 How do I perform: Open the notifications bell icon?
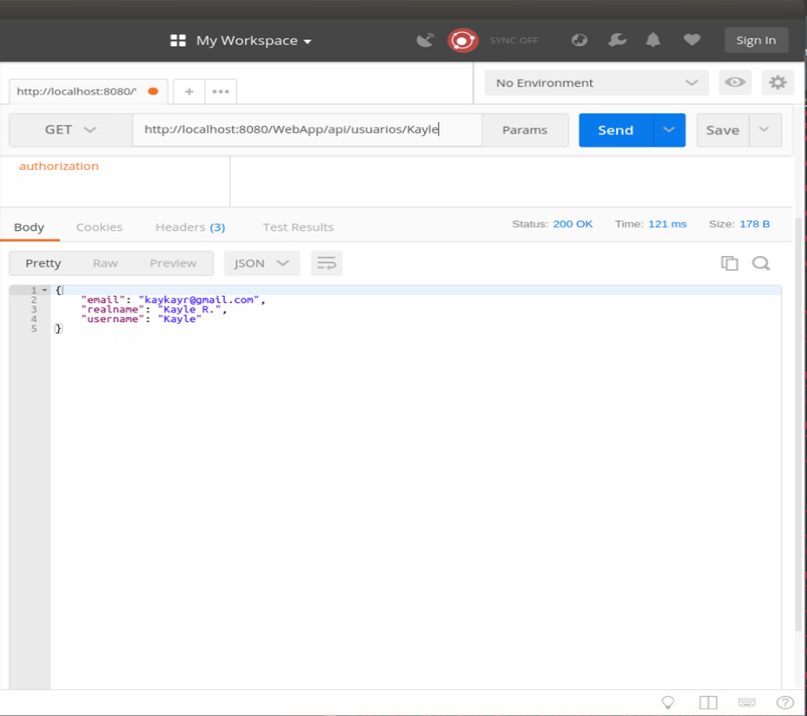653,40
